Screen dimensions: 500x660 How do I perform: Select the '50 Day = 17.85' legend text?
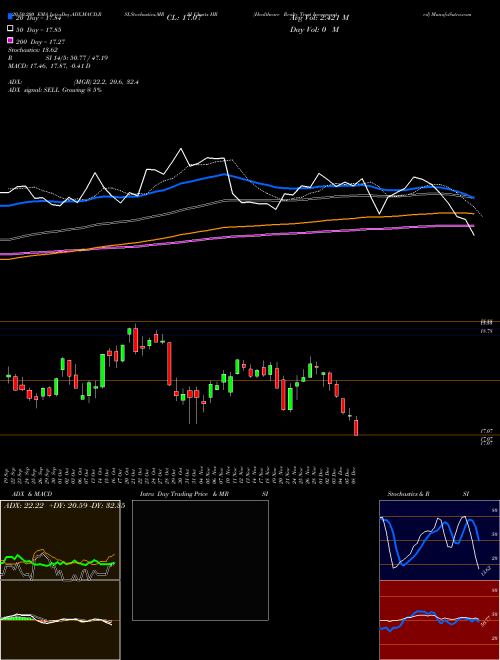(38, 30)
